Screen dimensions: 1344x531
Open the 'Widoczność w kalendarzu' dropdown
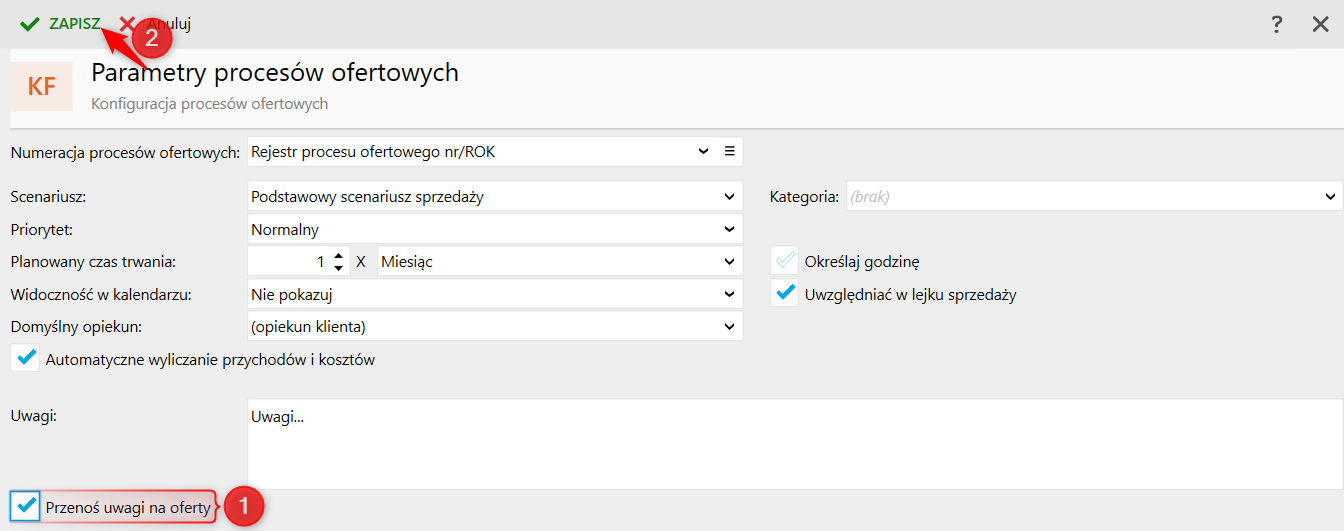(x=730, y=294)
